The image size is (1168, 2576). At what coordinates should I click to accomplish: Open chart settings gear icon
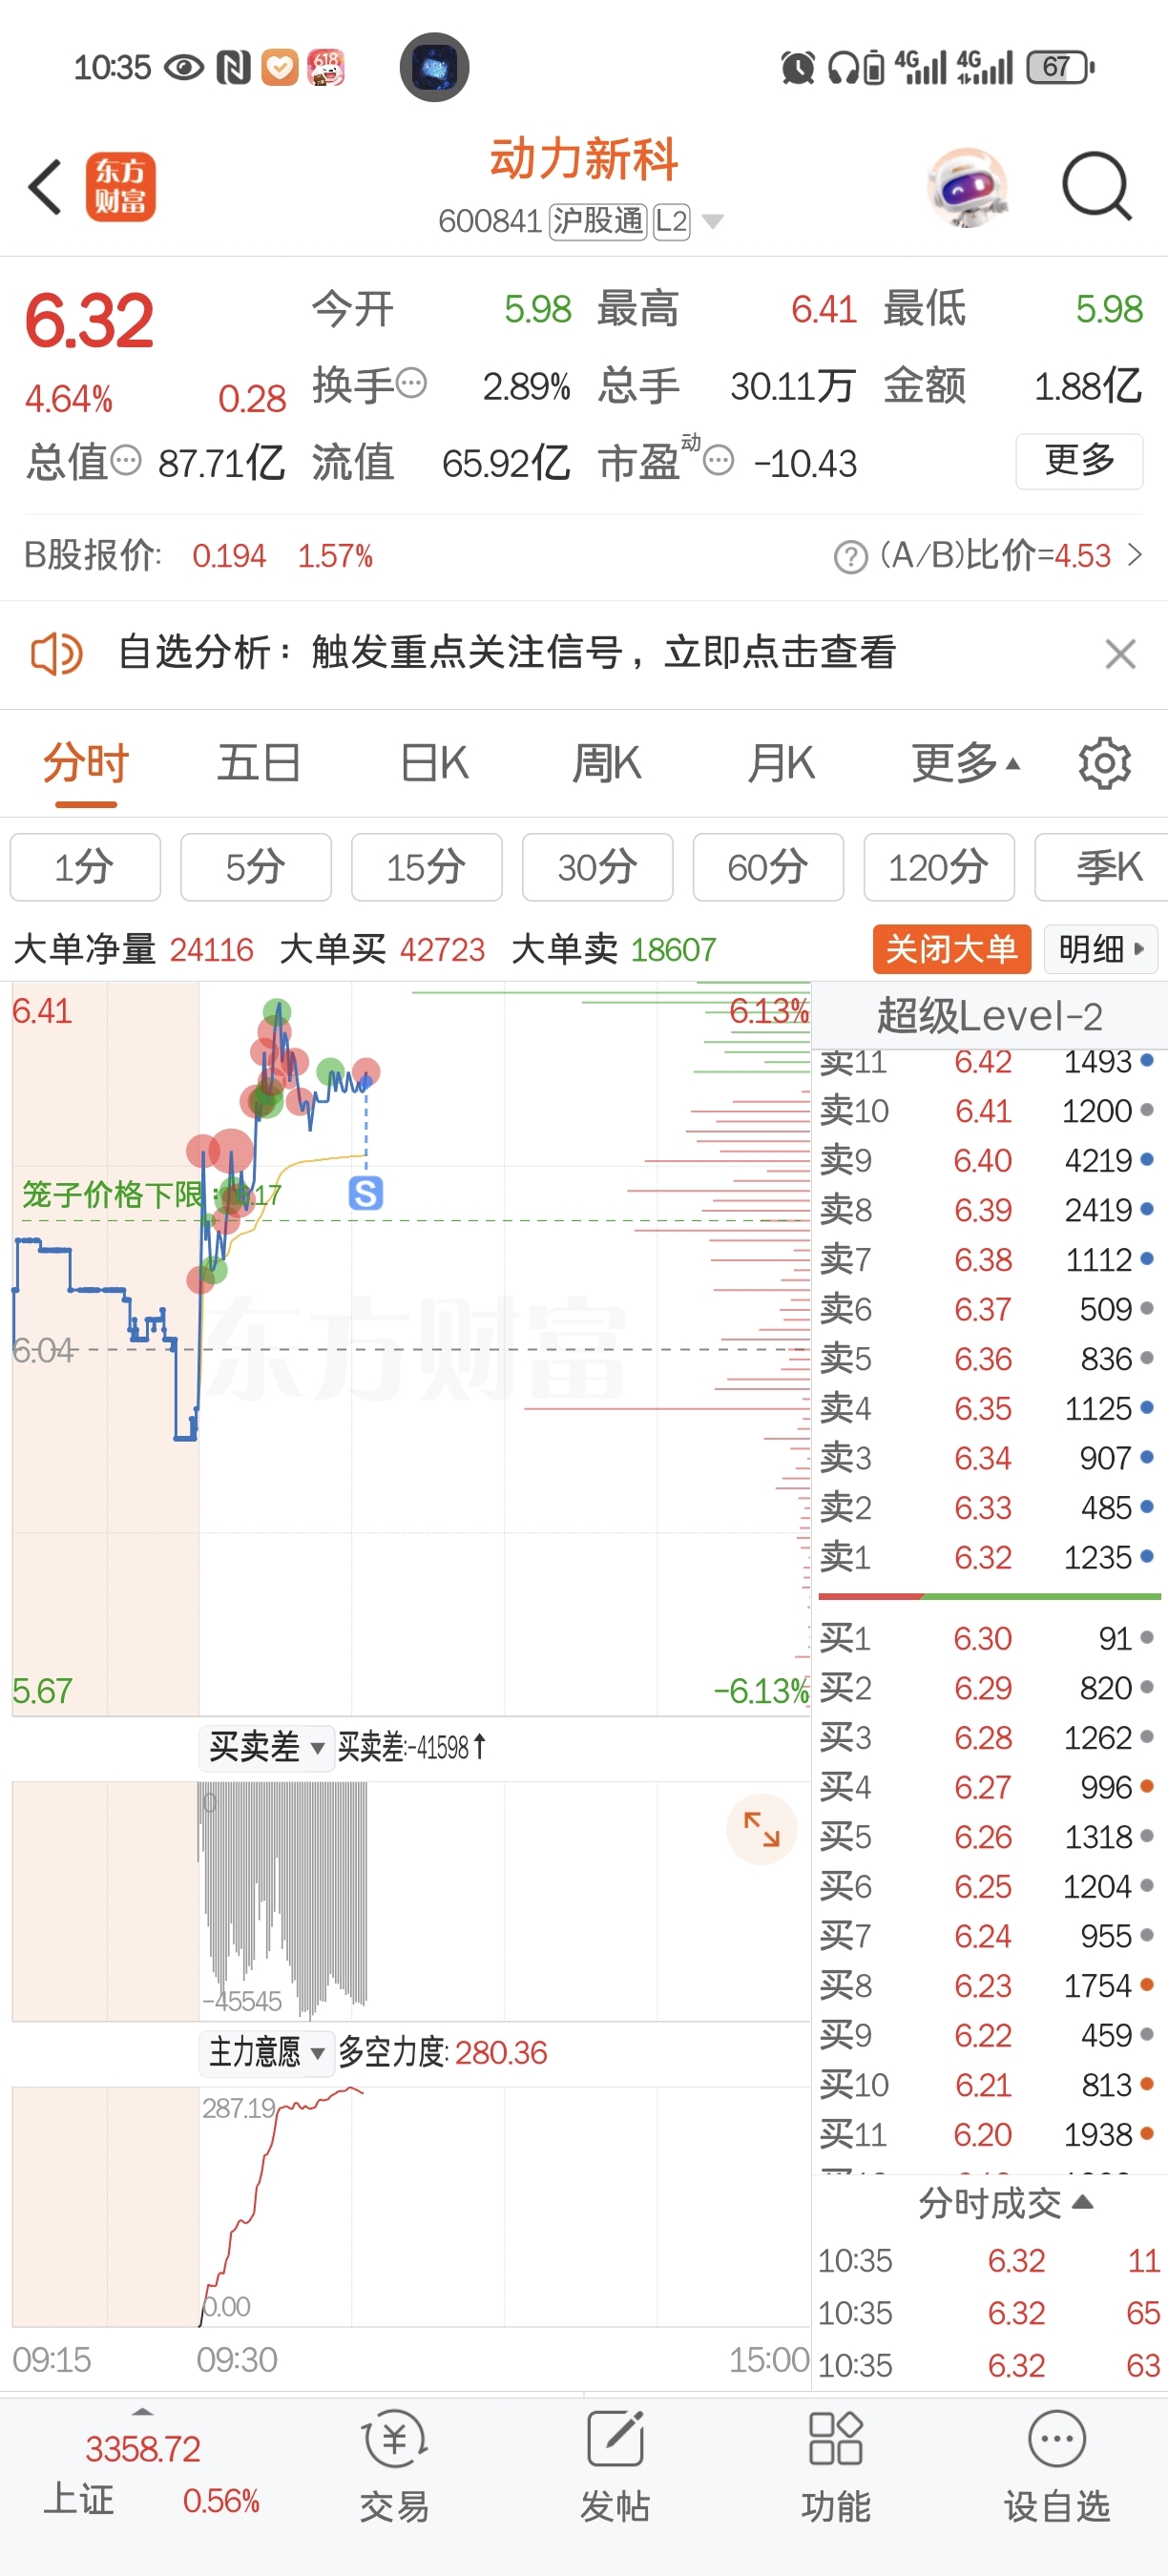(x=1104, y=764)
